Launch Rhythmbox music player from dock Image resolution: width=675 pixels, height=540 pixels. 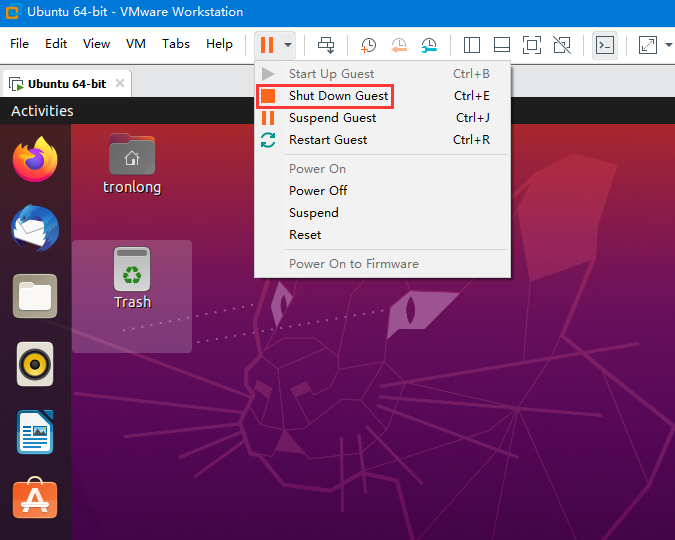pos(35,364)
